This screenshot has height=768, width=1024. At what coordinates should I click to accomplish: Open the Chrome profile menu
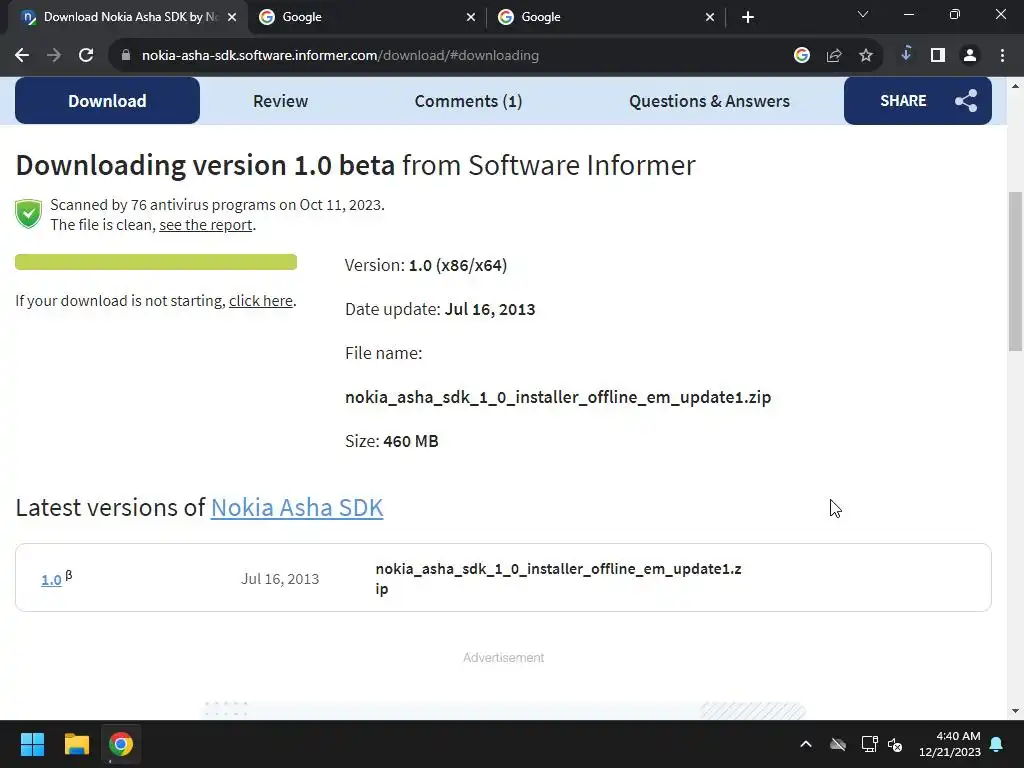[970, 56]
